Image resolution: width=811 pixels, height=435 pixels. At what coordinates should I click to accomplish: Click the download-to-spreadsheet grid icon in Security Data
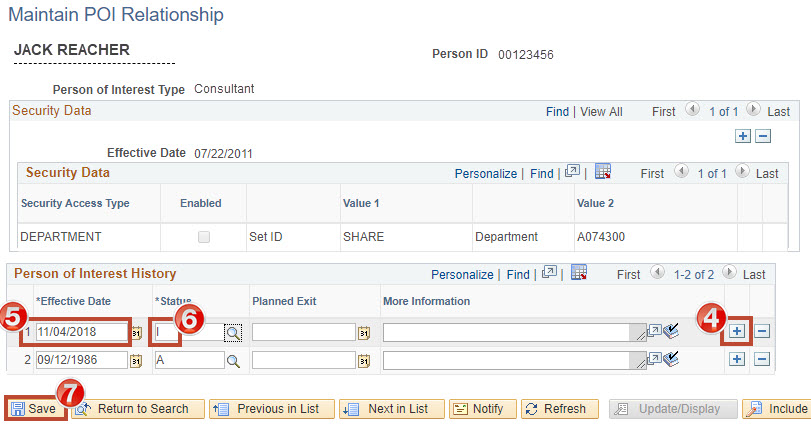pos(603,172)
